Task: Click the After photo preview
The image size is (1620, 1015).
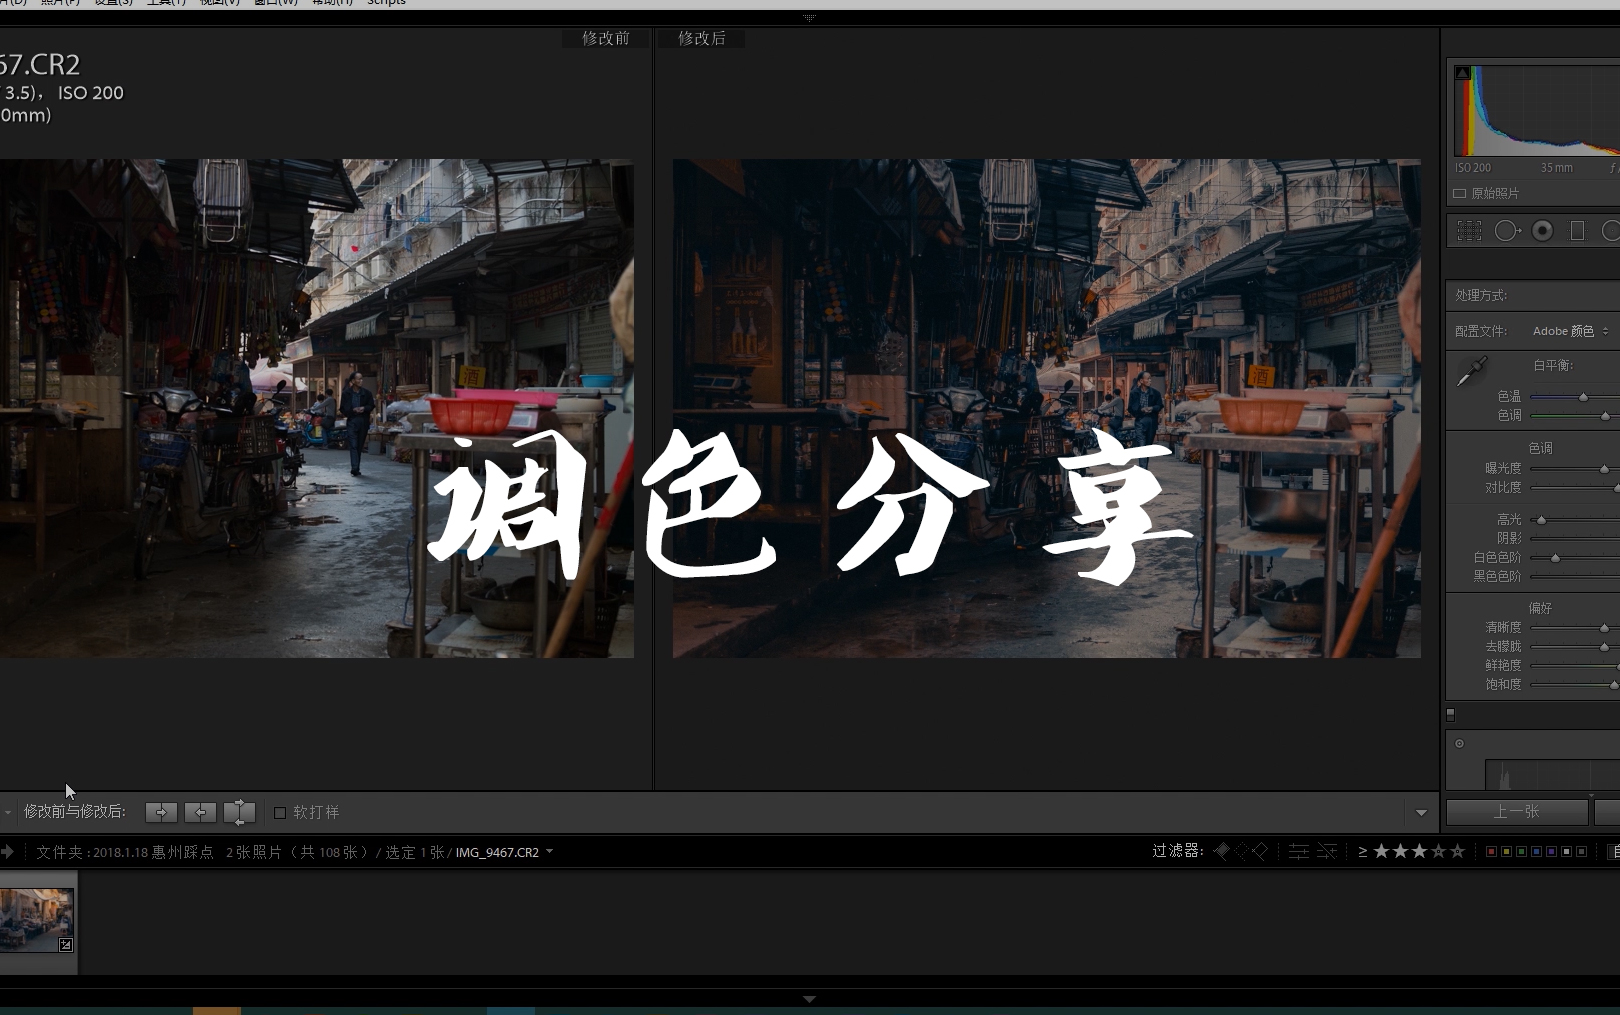Action: click(1046, 408)
